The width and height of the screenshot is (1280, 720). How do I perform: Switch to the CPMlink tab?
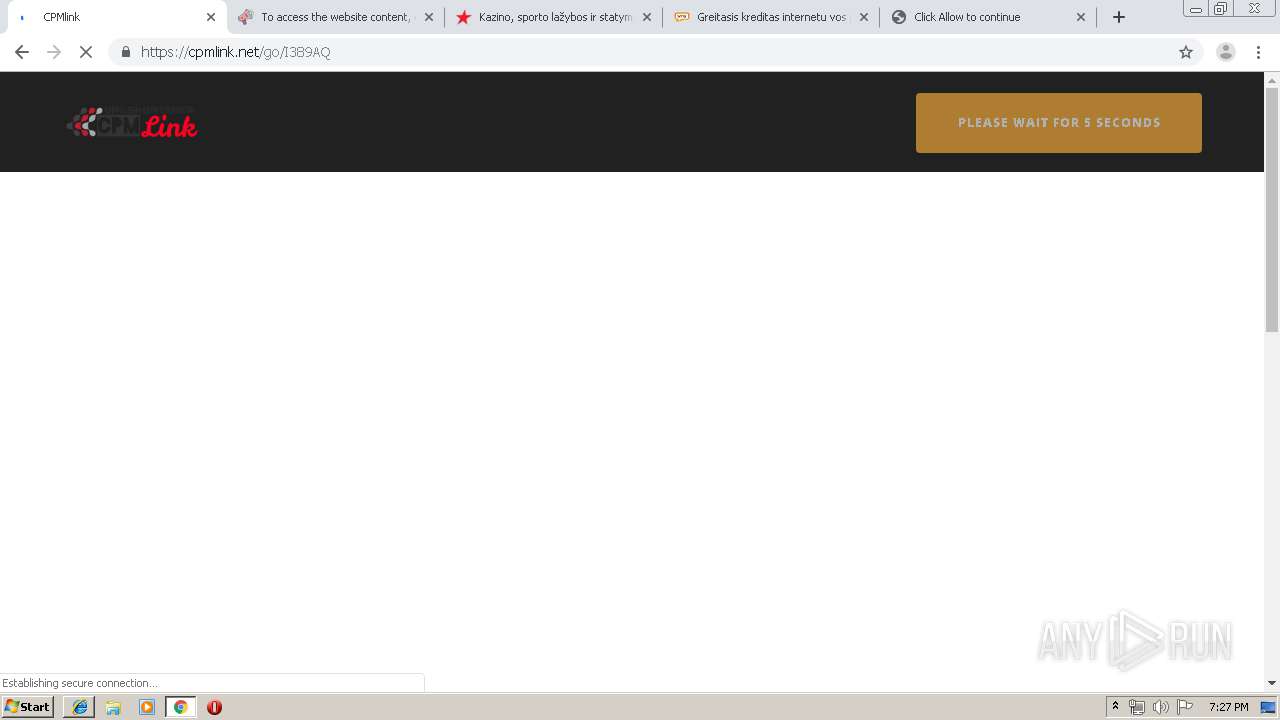[x=115, y=17]
